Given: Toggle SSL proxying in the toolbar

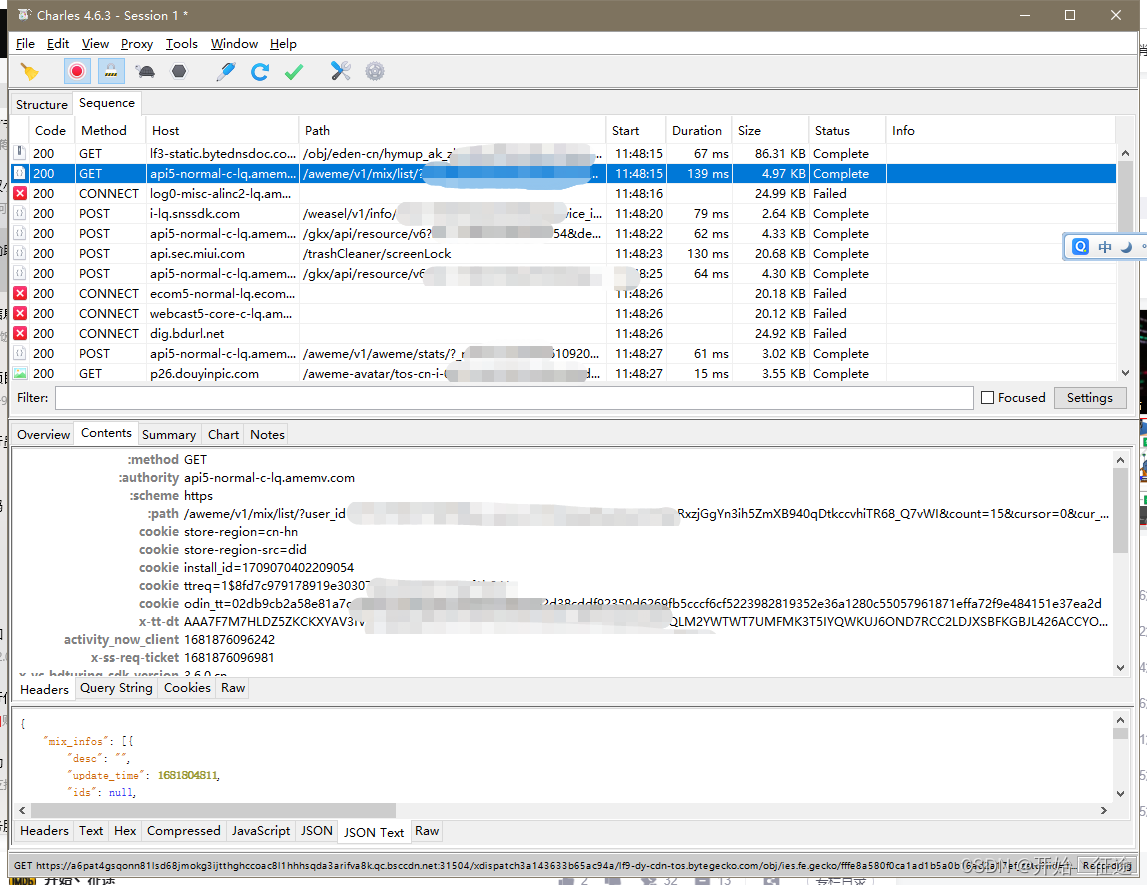Looking at the screenshot, I should click(x=110, y=71).
